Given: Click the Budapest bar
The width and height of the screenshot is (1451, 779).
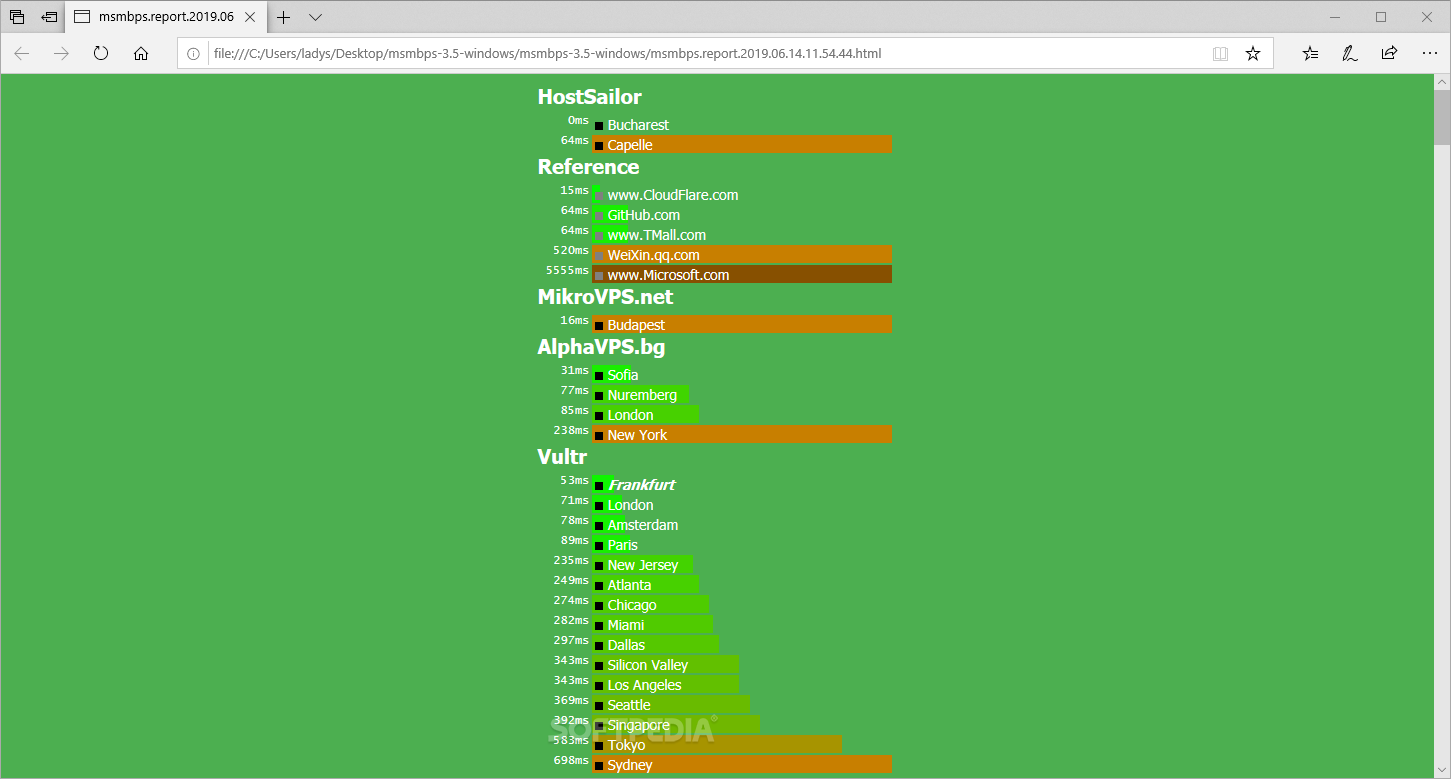Looking at the screenshot, I should click(x=742, y=325).
